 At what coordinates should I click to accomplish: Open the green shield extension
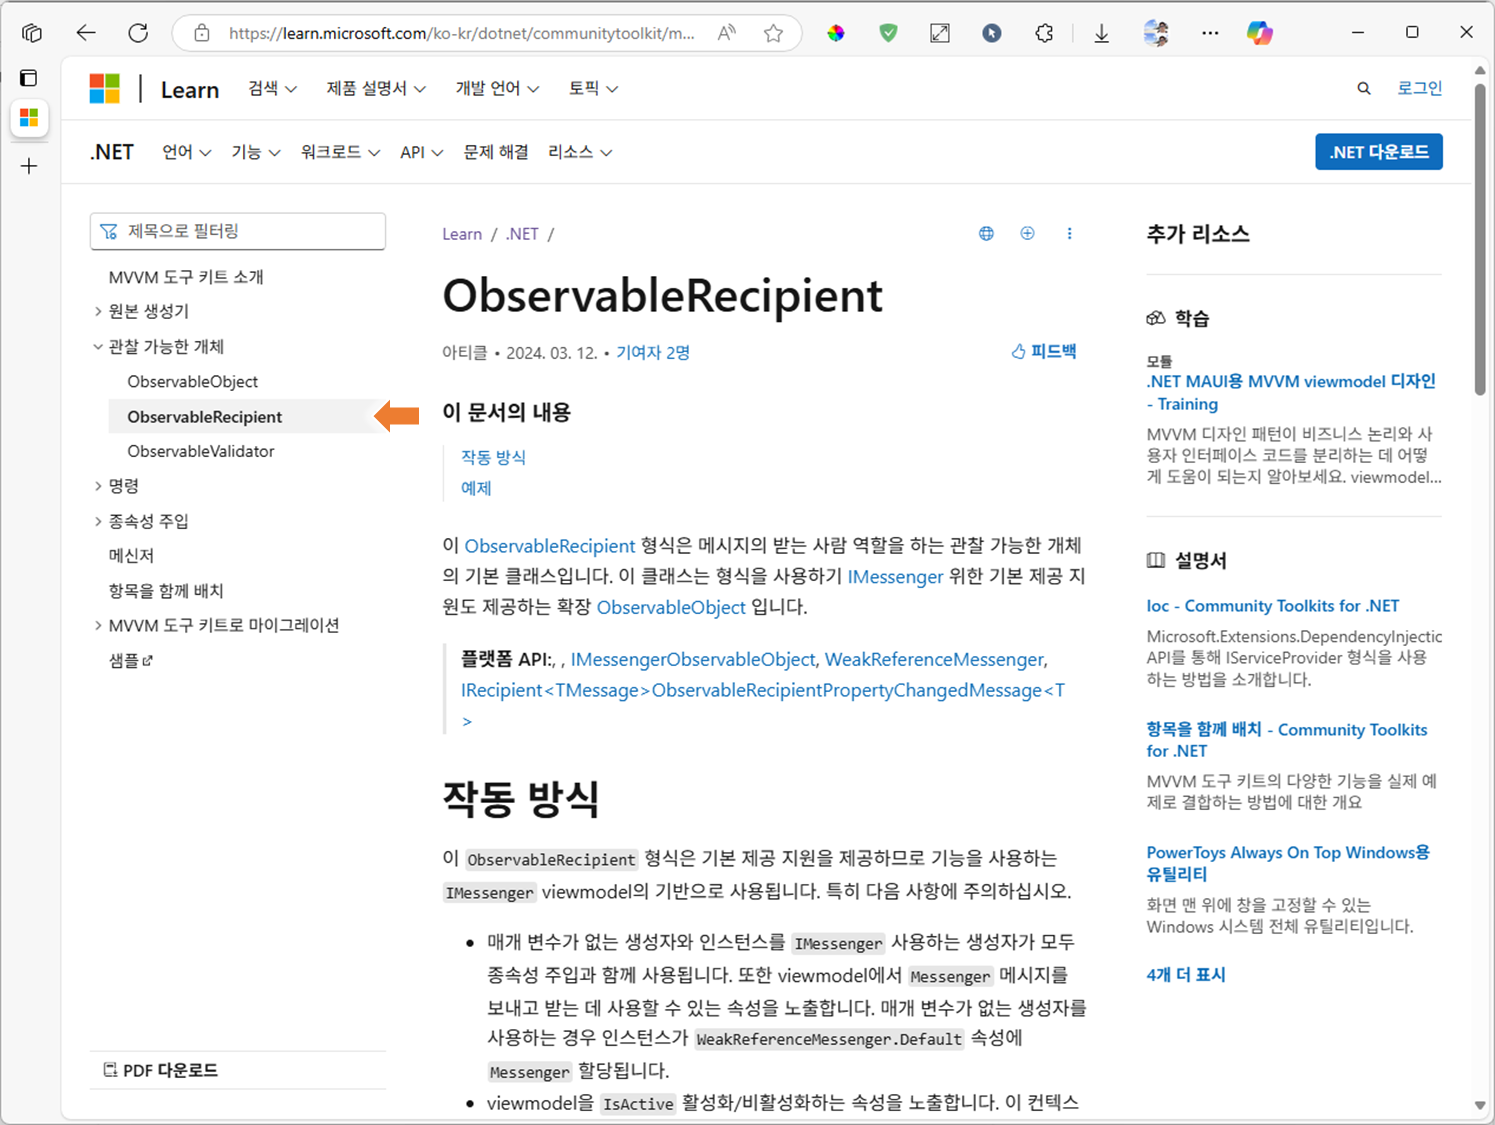(888, 33)
